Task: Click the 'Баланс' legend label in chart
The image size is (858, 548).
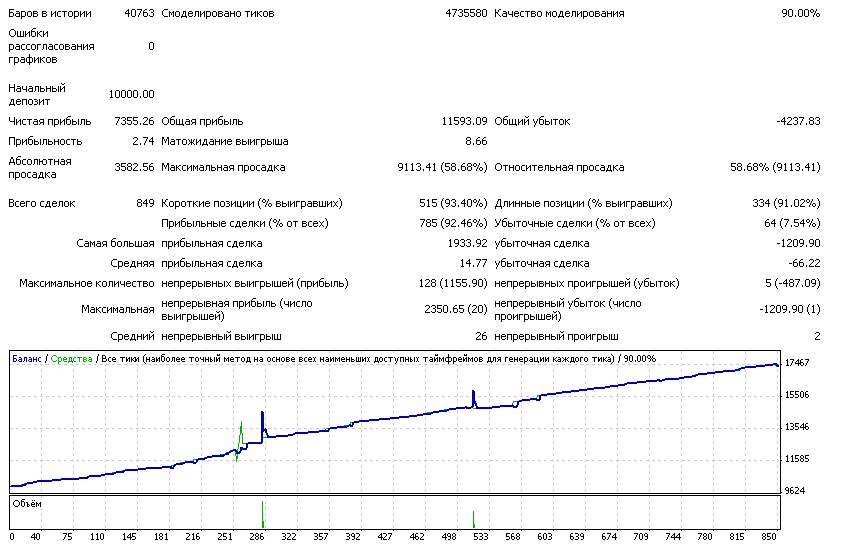Action: pyautogui.click(x=27, y=359)
